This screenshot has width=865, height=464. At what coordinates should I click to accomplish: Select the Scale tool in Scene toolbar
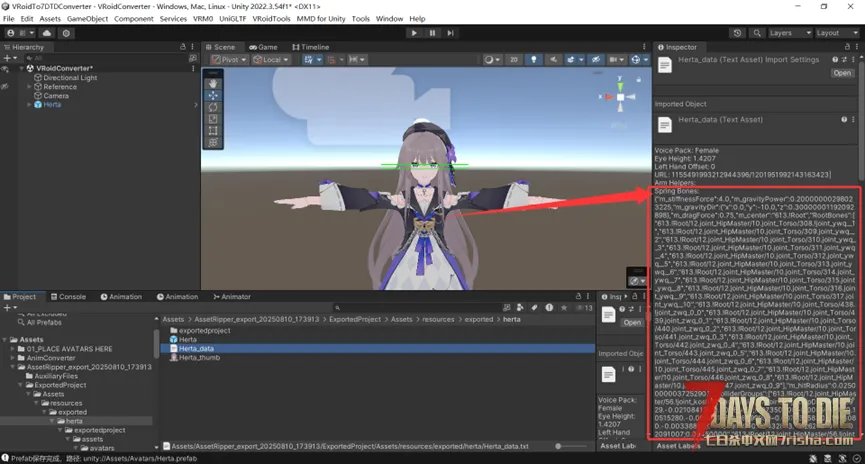(x=213, y=119)
